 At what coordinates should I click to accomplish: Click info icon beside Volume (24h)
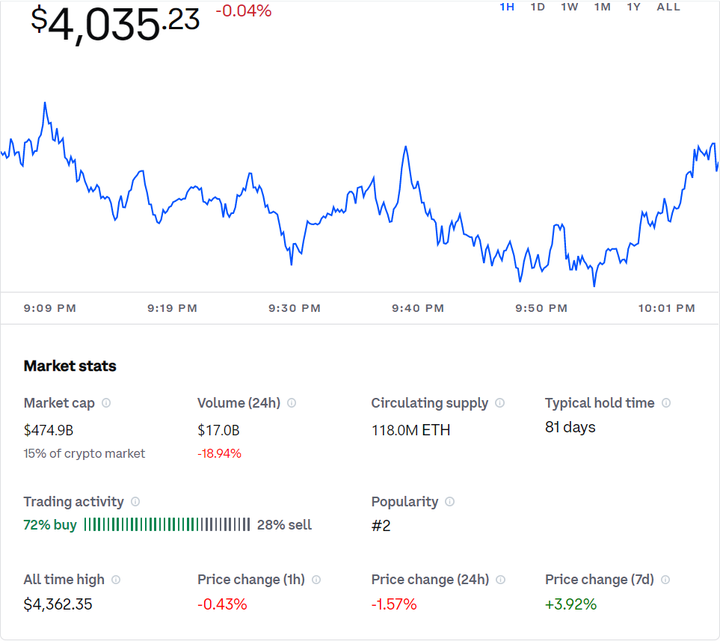point(292,403)
